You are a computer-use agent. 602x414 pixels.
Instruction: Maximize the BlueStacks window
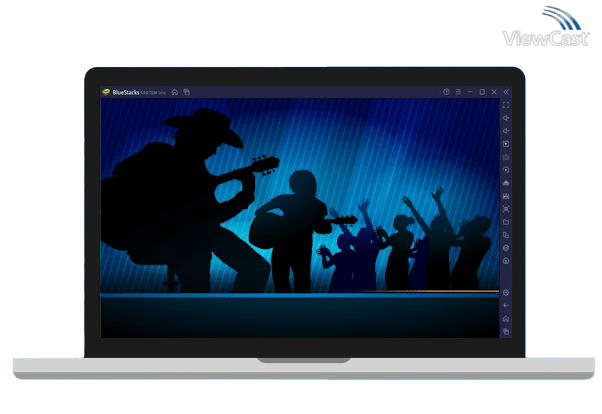(482, 92)
